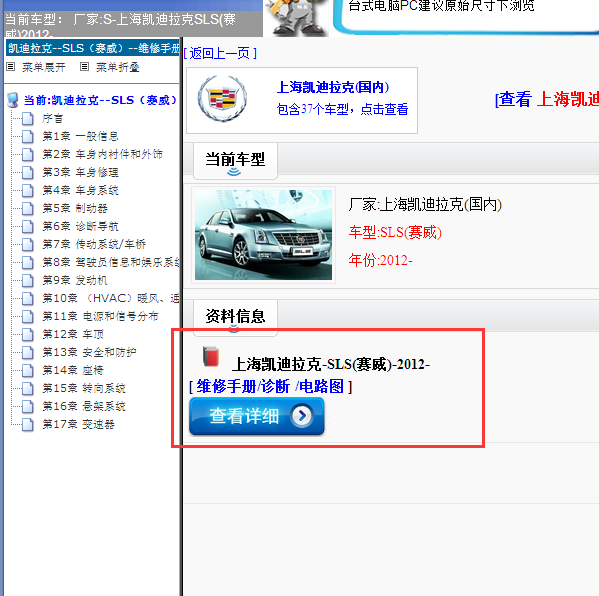Click the 凯迪拉克--SLS(赛威)--维修手册 panel title
This screenshot has width=599, height=596.
93,48
